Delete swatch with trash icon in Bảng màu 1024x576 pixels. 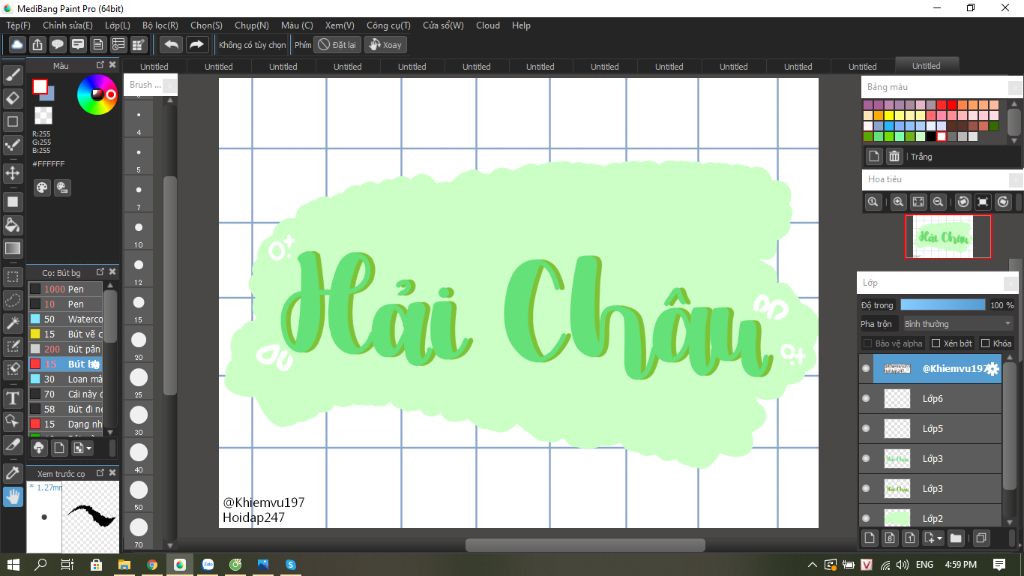pyautogui.click(x=894, y=156)
